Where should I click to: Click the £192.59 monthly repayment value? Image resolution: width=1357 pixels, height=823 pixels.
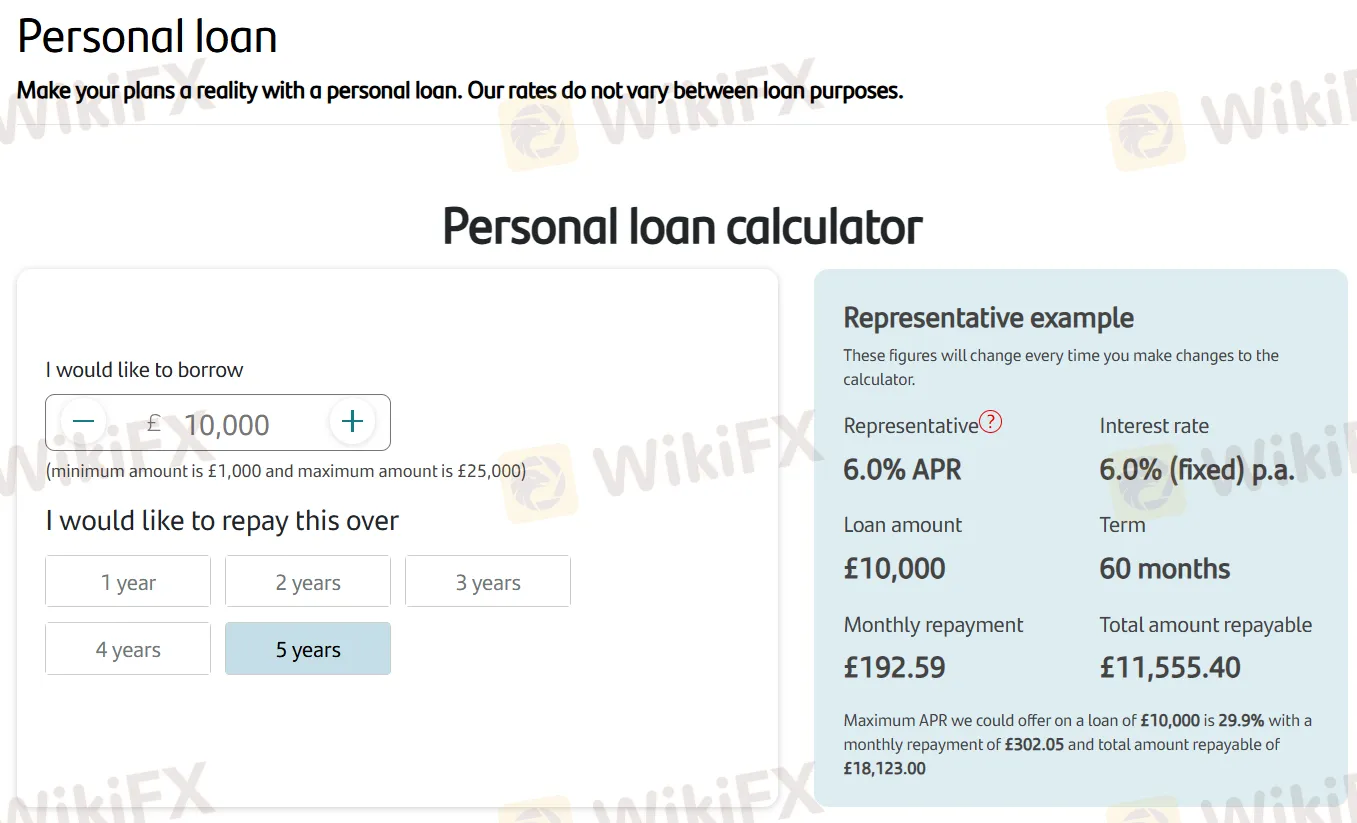[x=894, y=667]
